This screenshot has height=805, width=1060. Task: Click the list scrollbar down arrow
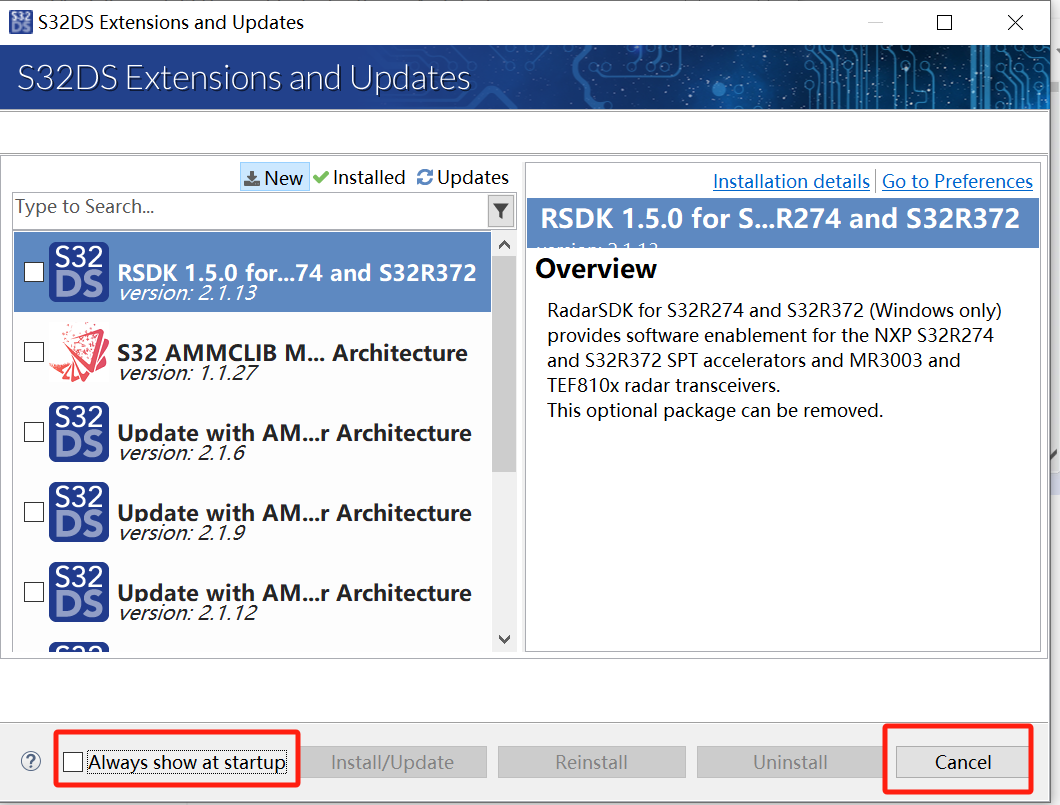[504, 639]
